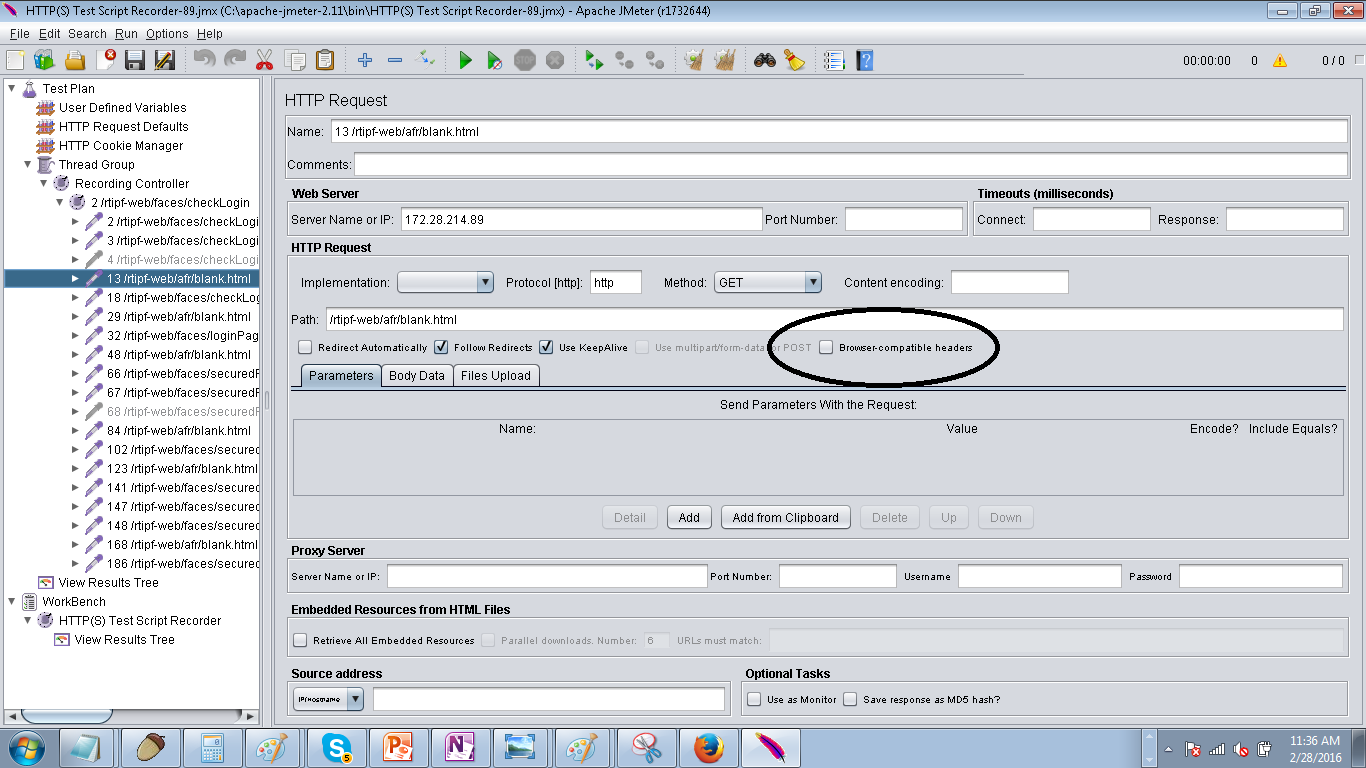Click the Clear All broom icon
Viewport: 1366px width, 768px height.
(x=722, y=60)
